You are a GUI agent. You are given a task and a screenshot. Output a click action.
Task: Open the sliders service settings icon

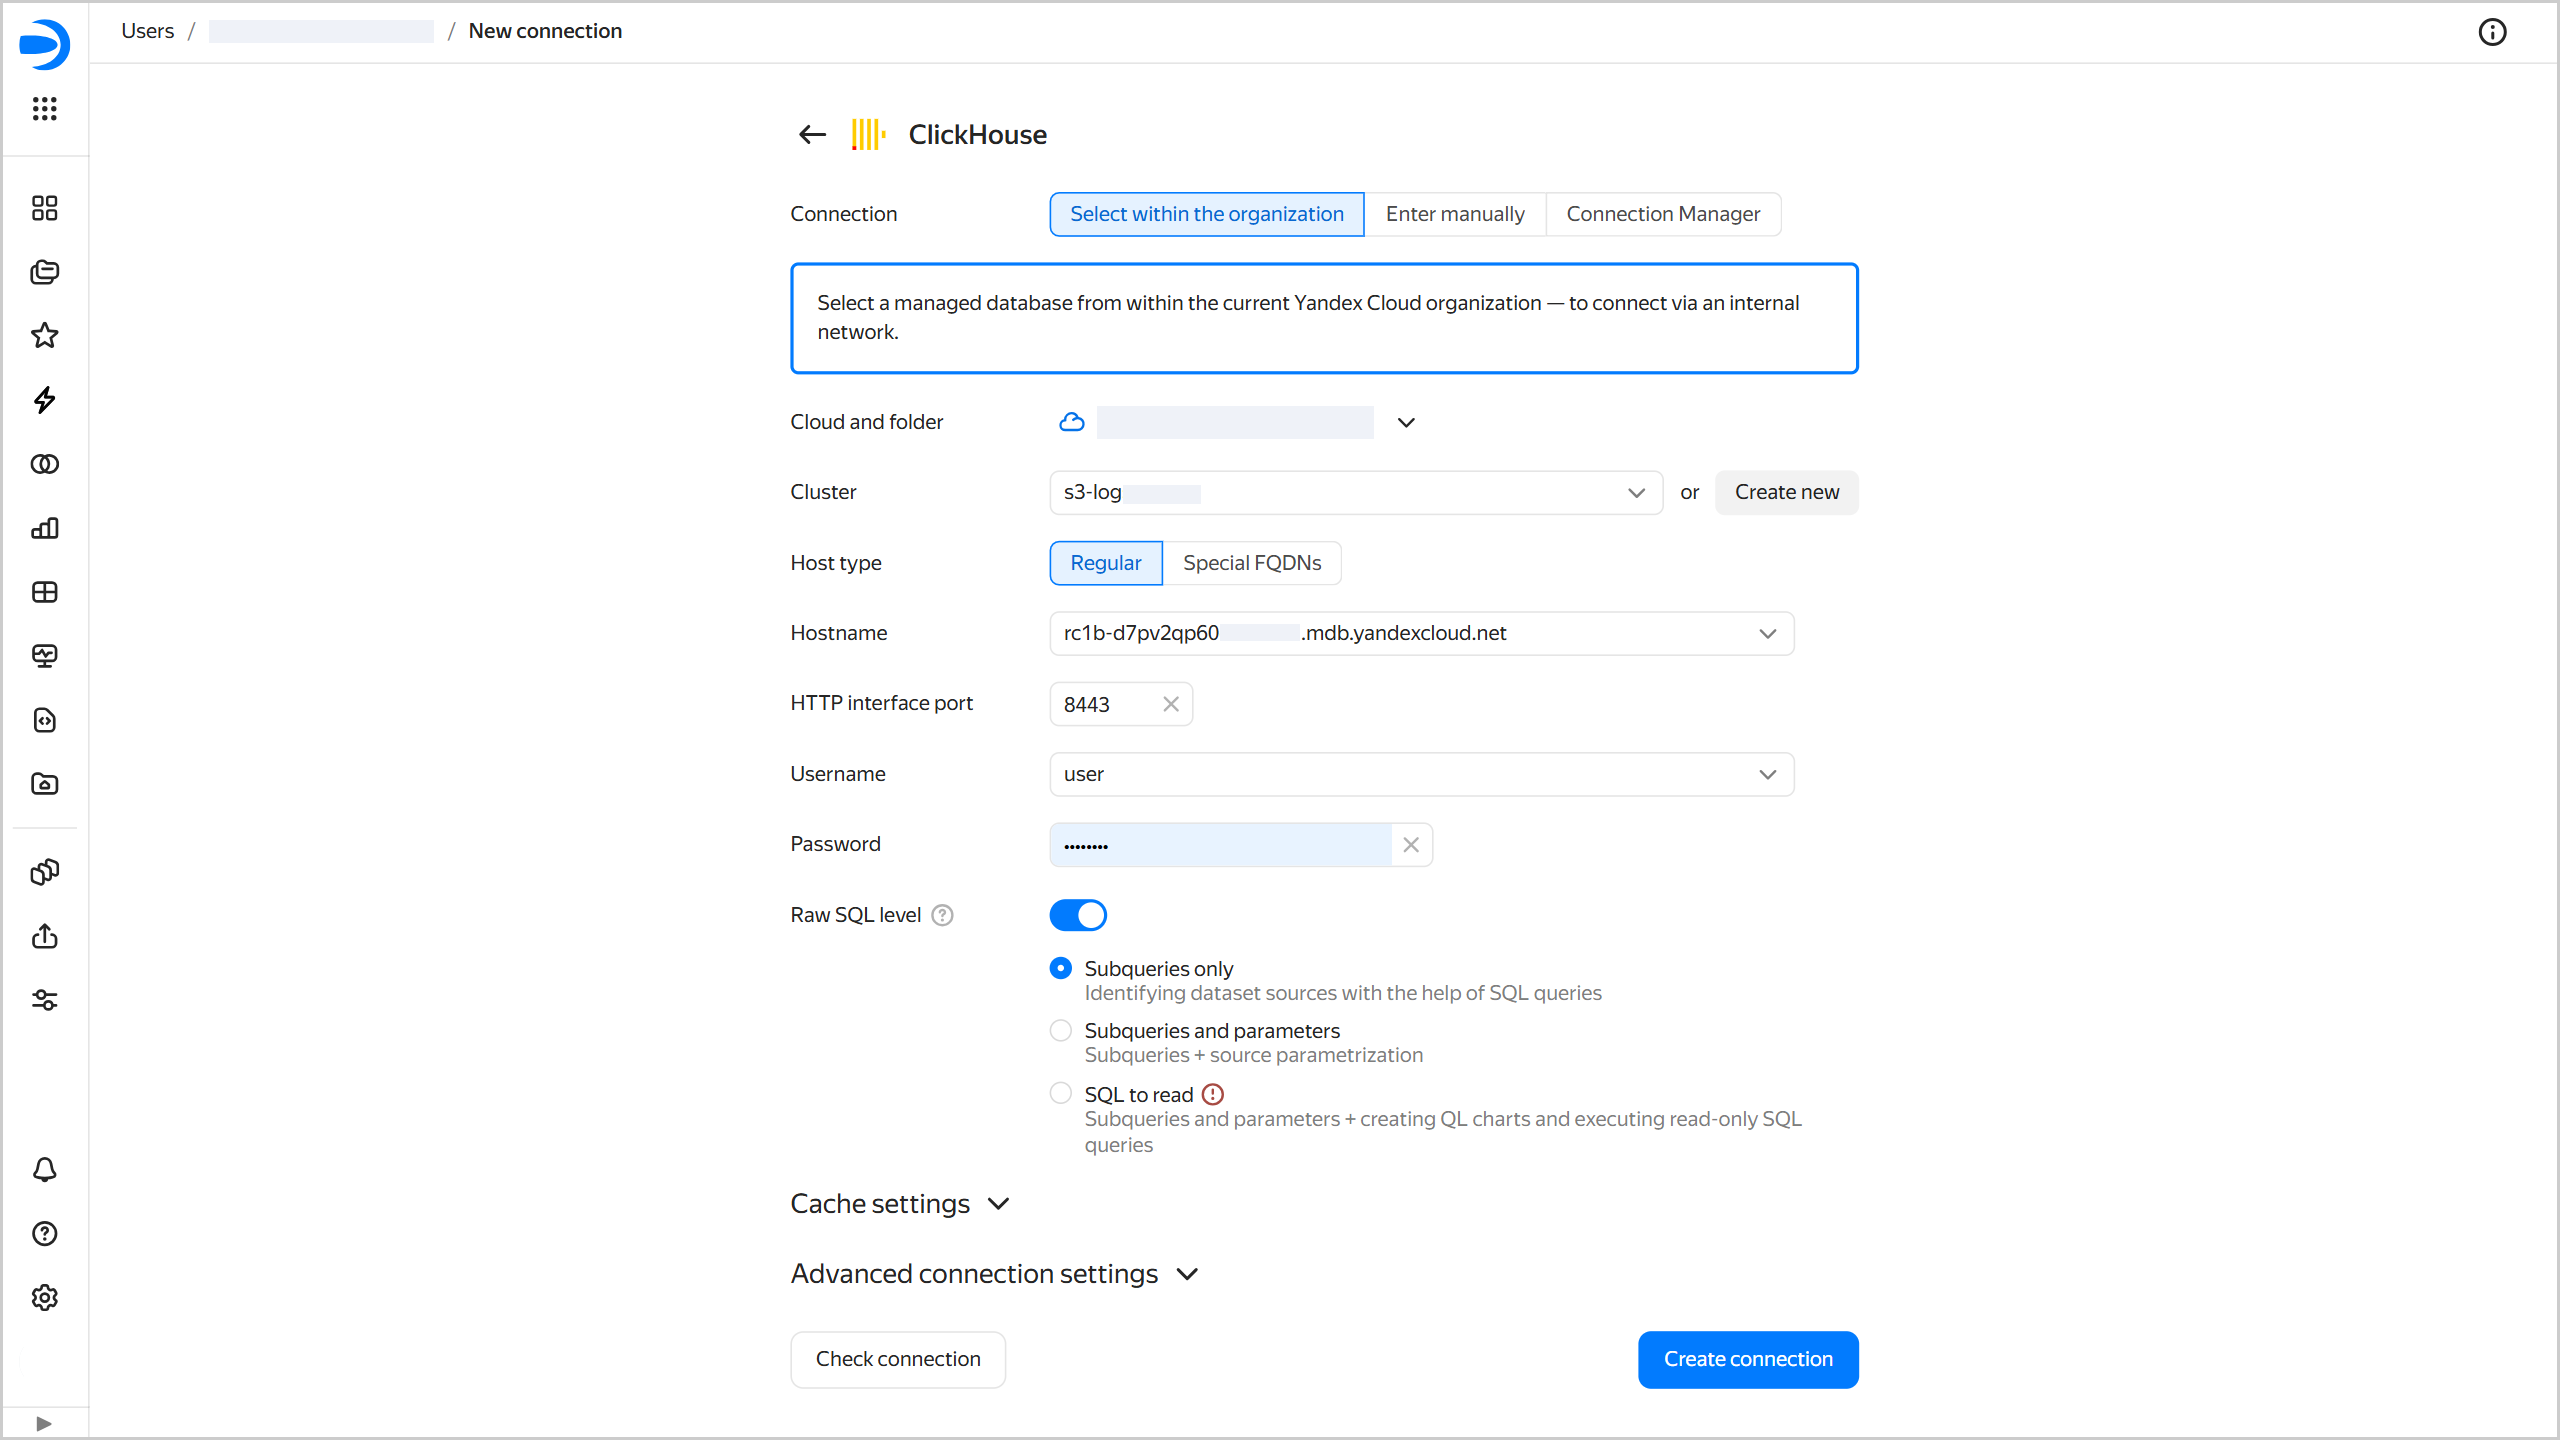point(45,1000)
